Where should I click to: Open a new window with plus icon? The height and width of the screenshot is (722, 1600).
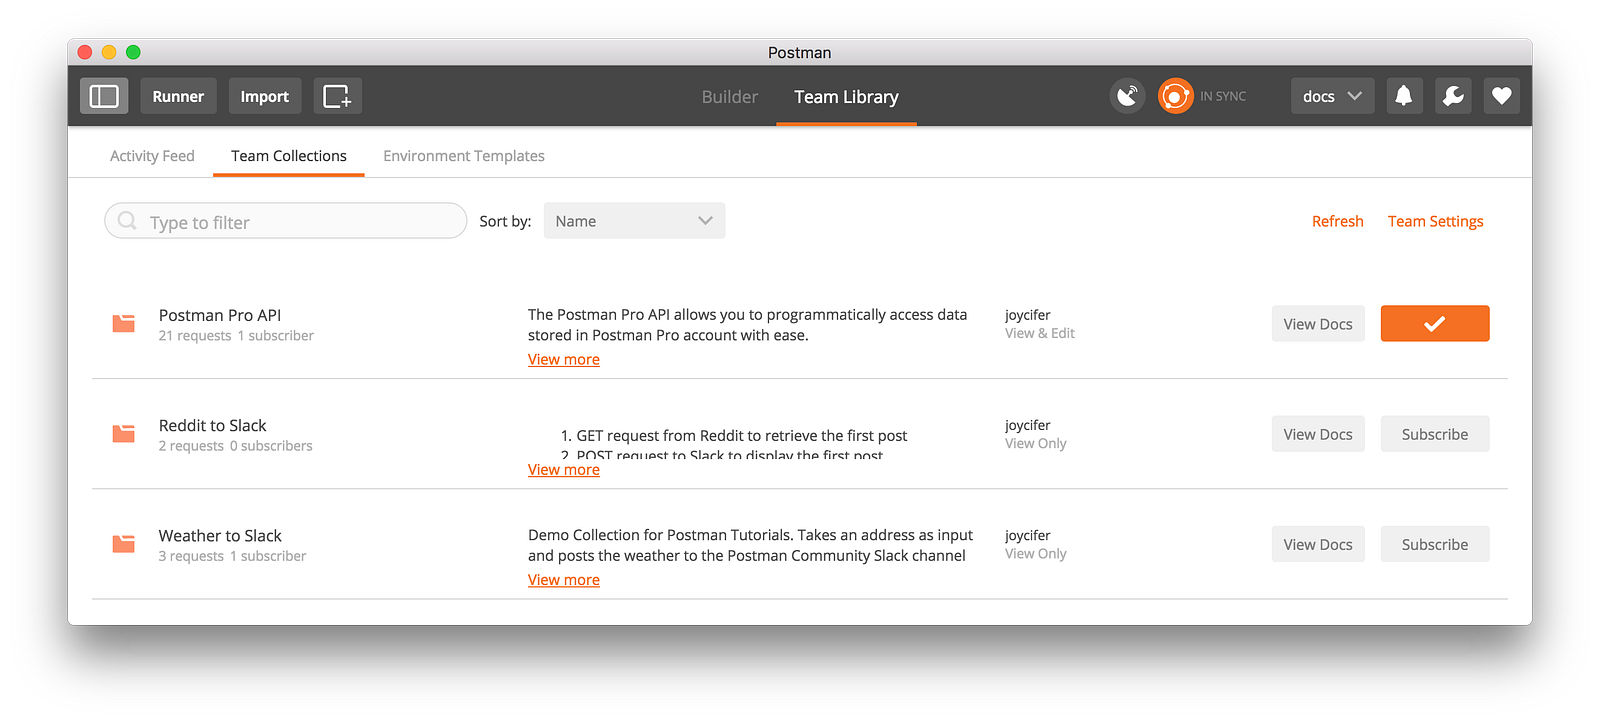coord(337,96)
